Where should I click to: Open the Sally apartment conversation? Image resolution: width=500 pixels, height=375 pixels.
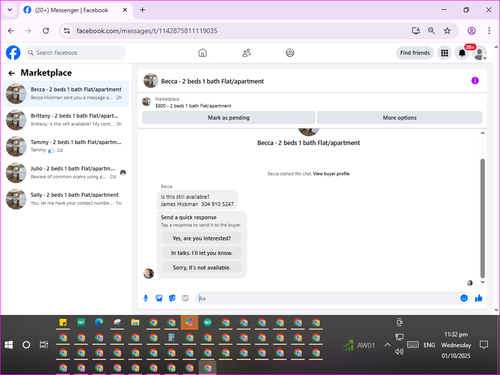click(x=66, y=199)
